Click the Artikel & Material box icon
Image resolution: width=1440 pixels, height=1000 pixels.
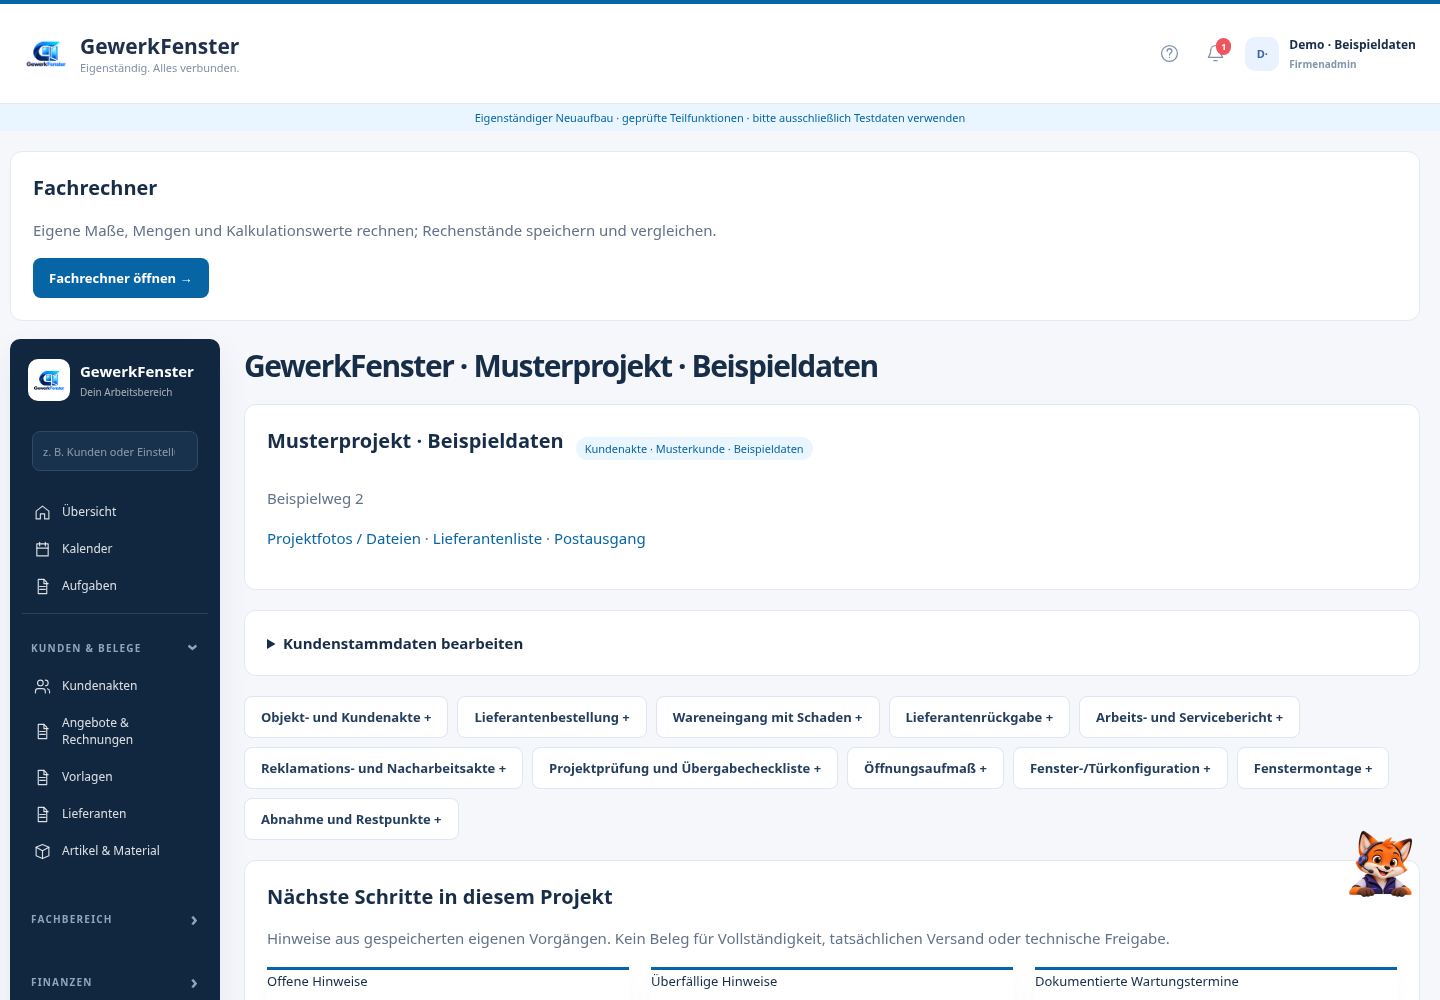pyautogui.click(x=42, y=851)
